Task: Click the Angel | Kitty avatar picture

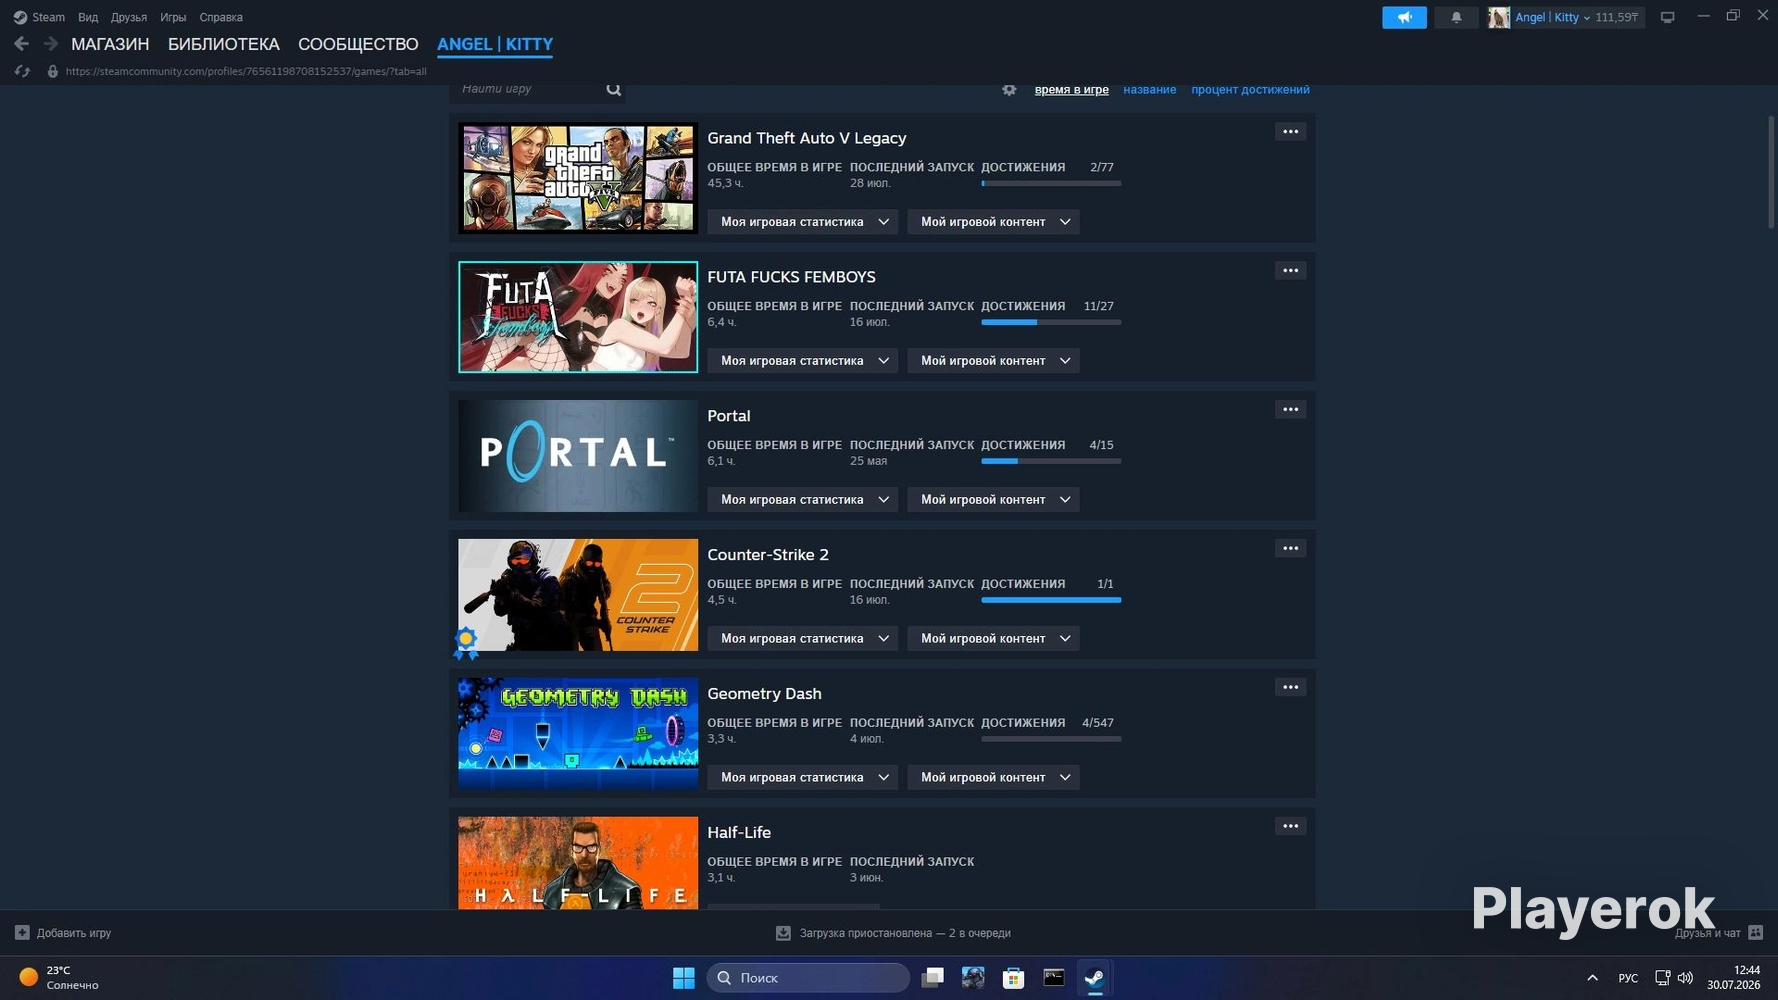Action: 1499,17
